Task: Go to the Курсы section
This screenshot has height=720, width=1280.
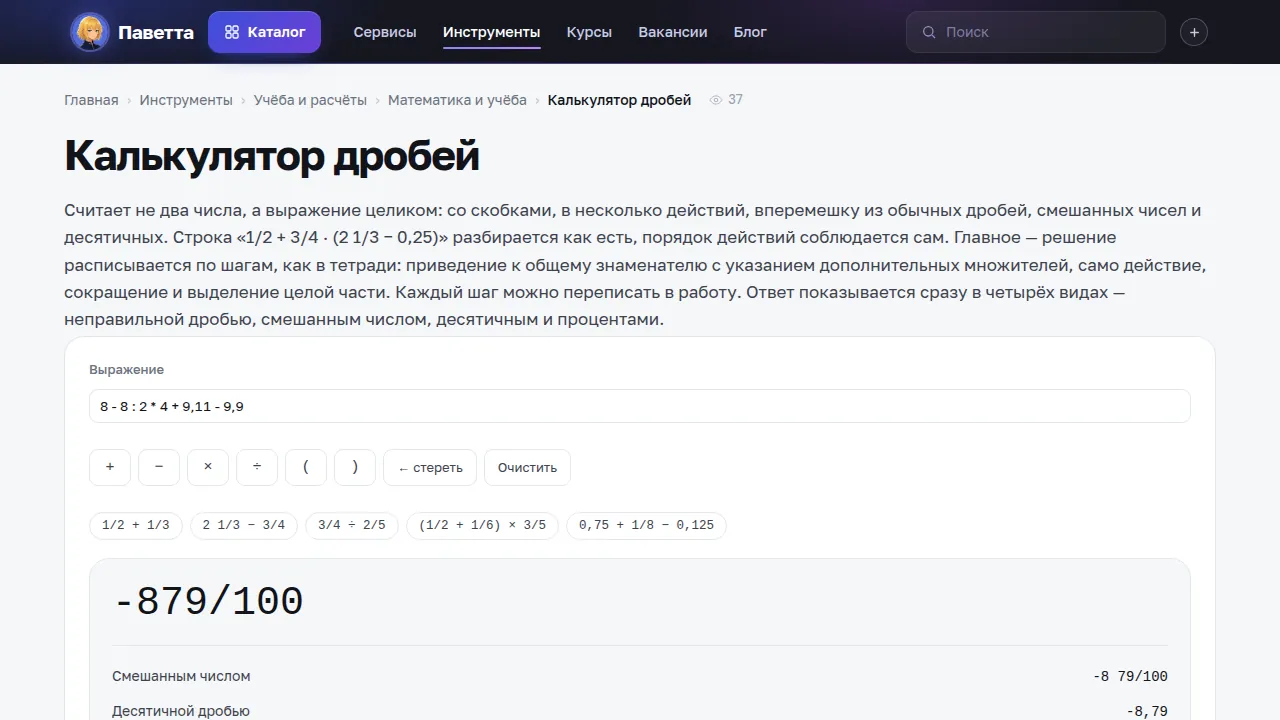Action: (589, 32)
